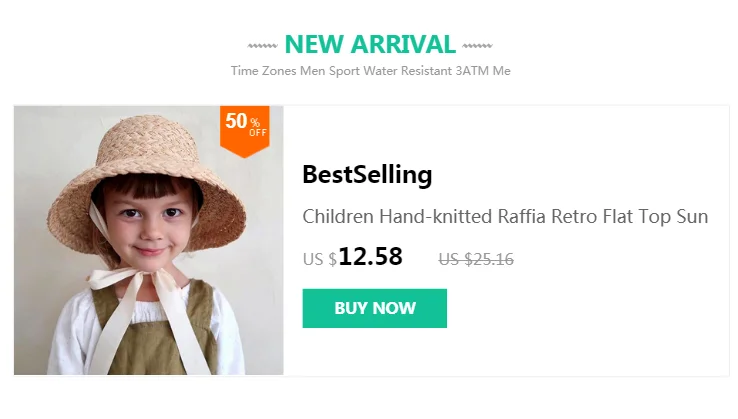Click the OFF text inside the orange badge
The height and width of the screenshot is (419, 738).
258,133
